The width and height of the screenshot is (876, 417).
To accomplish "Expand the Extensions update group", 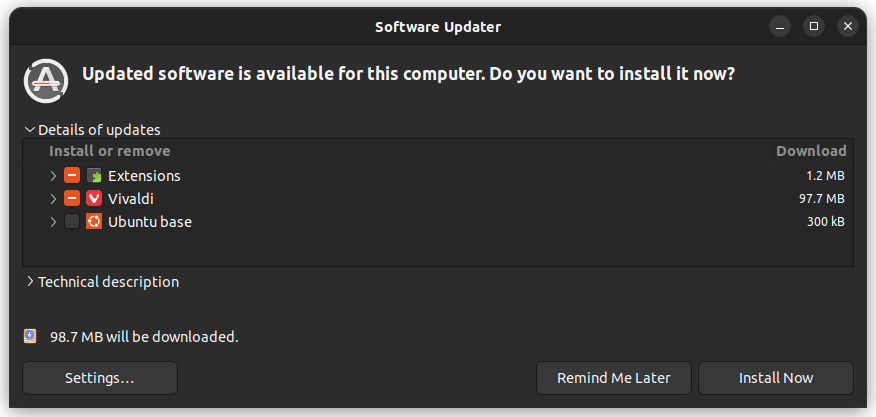I will pos(53,176).
